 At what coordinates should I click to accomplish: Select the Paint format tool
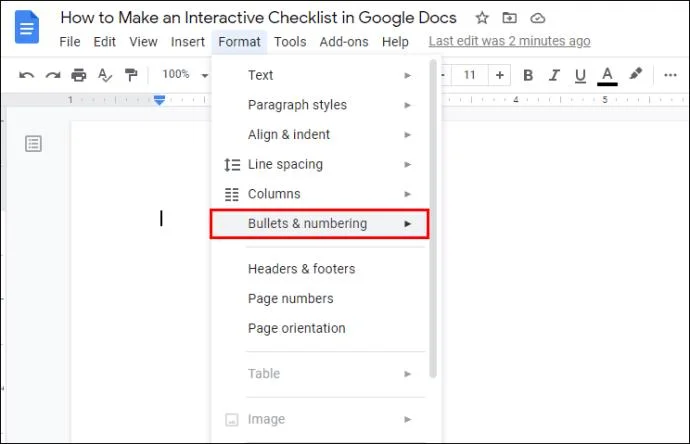point(131,75)
